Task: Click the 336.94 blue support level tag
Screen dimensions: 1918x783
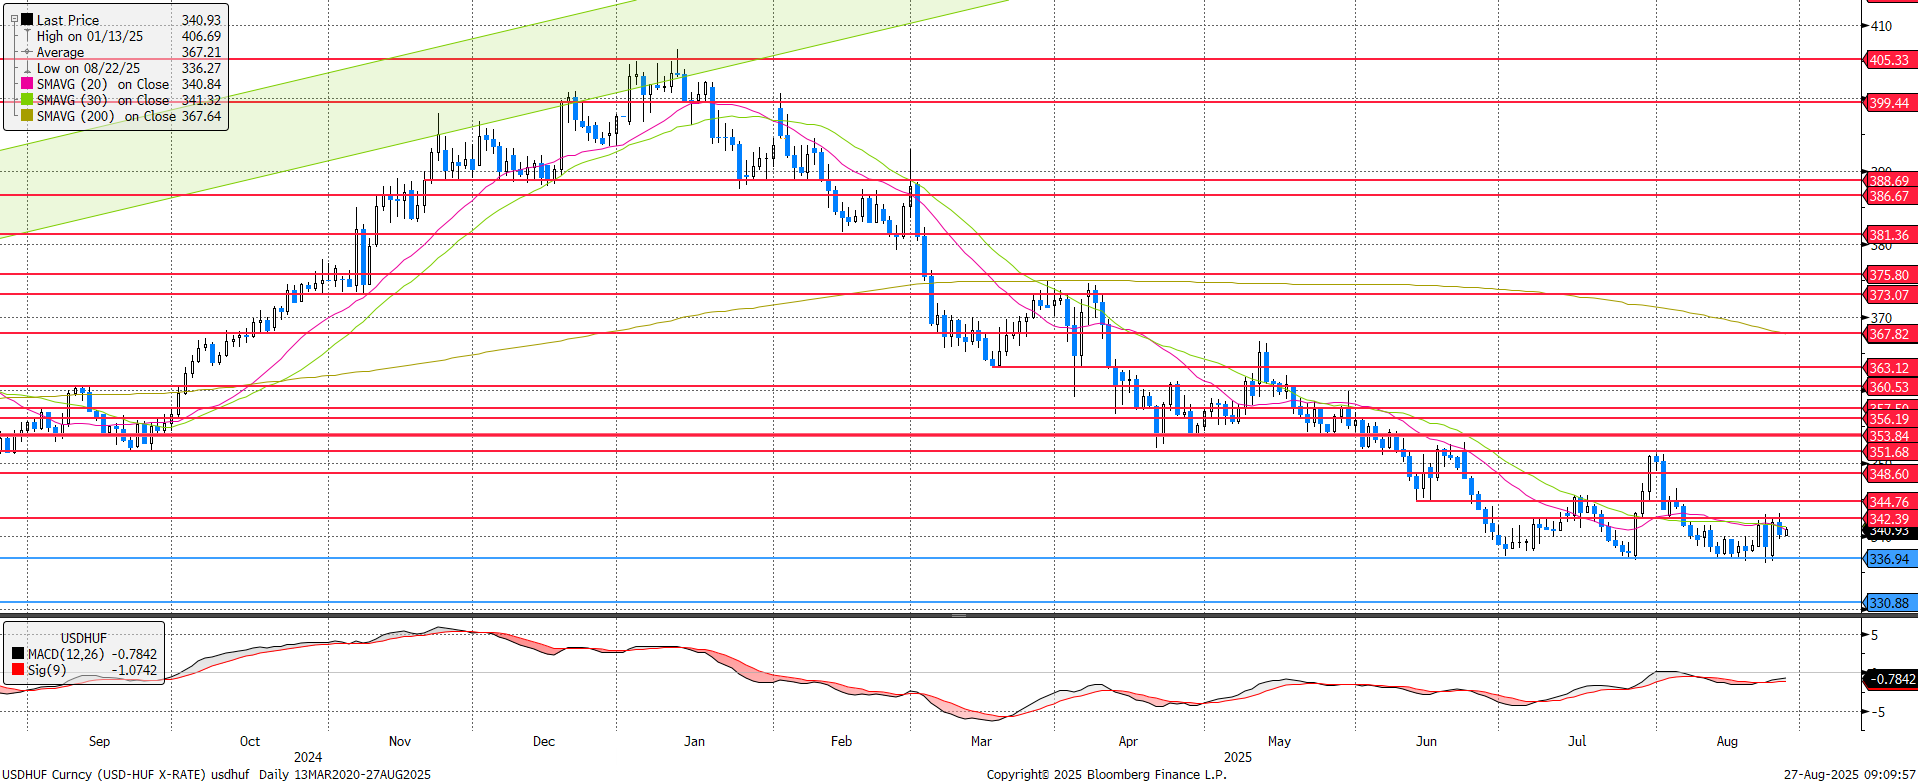Action: point(1889,559)
